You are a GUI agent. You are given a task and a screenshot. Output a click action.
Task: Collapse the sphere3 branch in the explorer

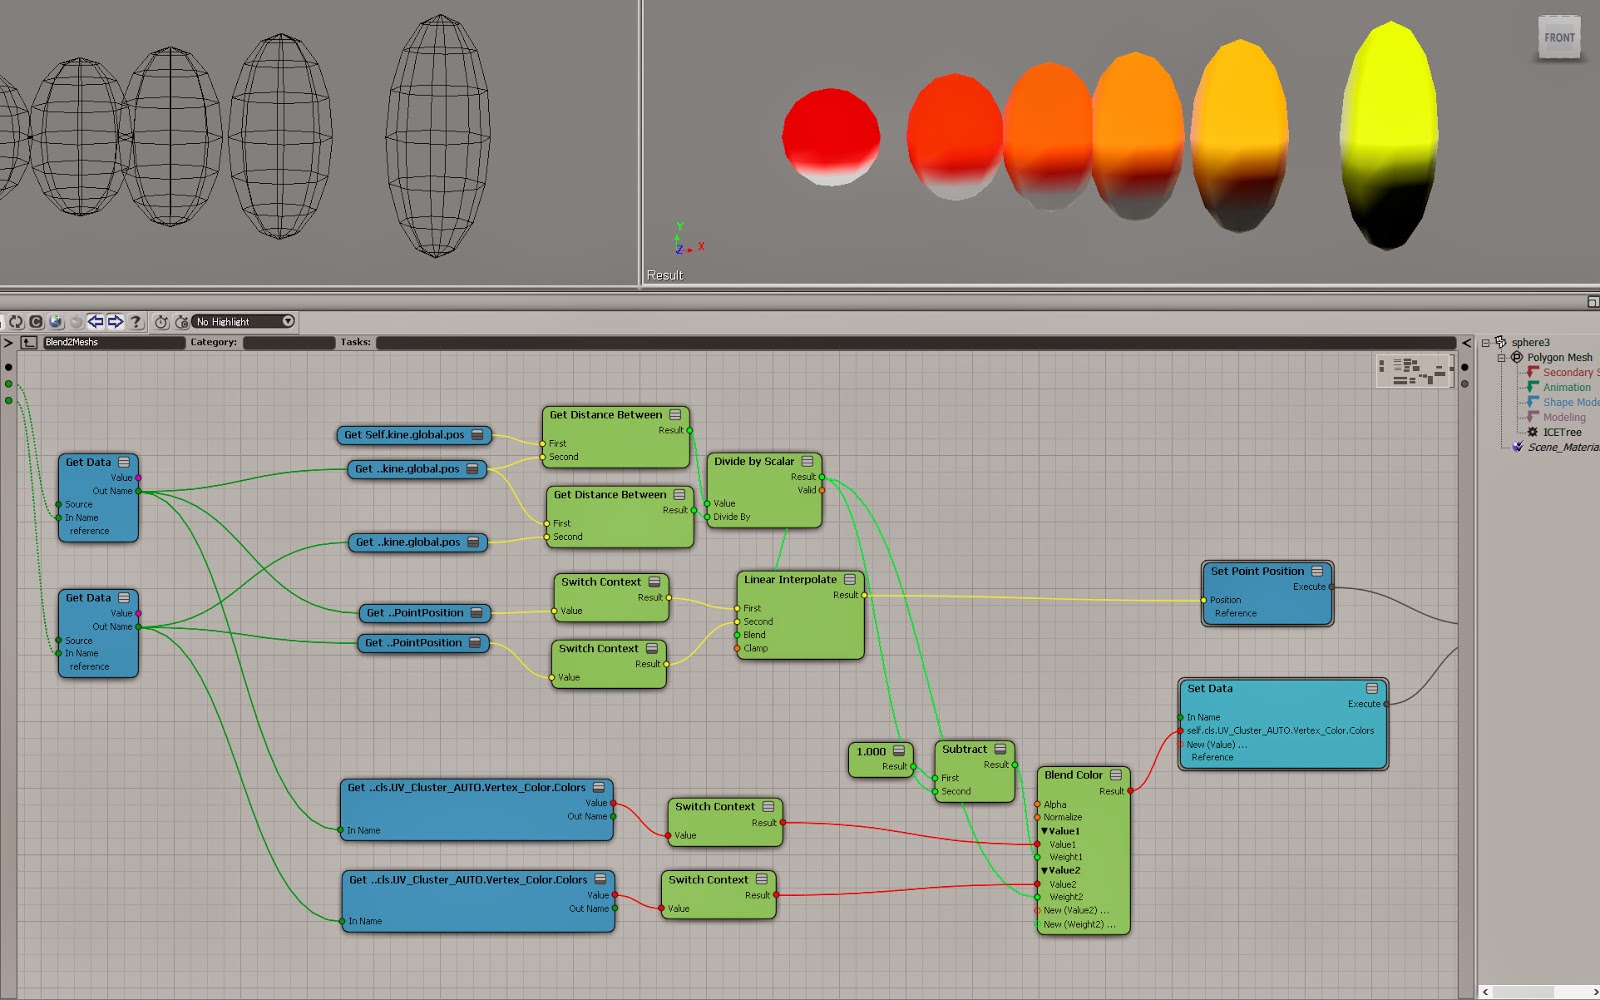click(1485, 343)
